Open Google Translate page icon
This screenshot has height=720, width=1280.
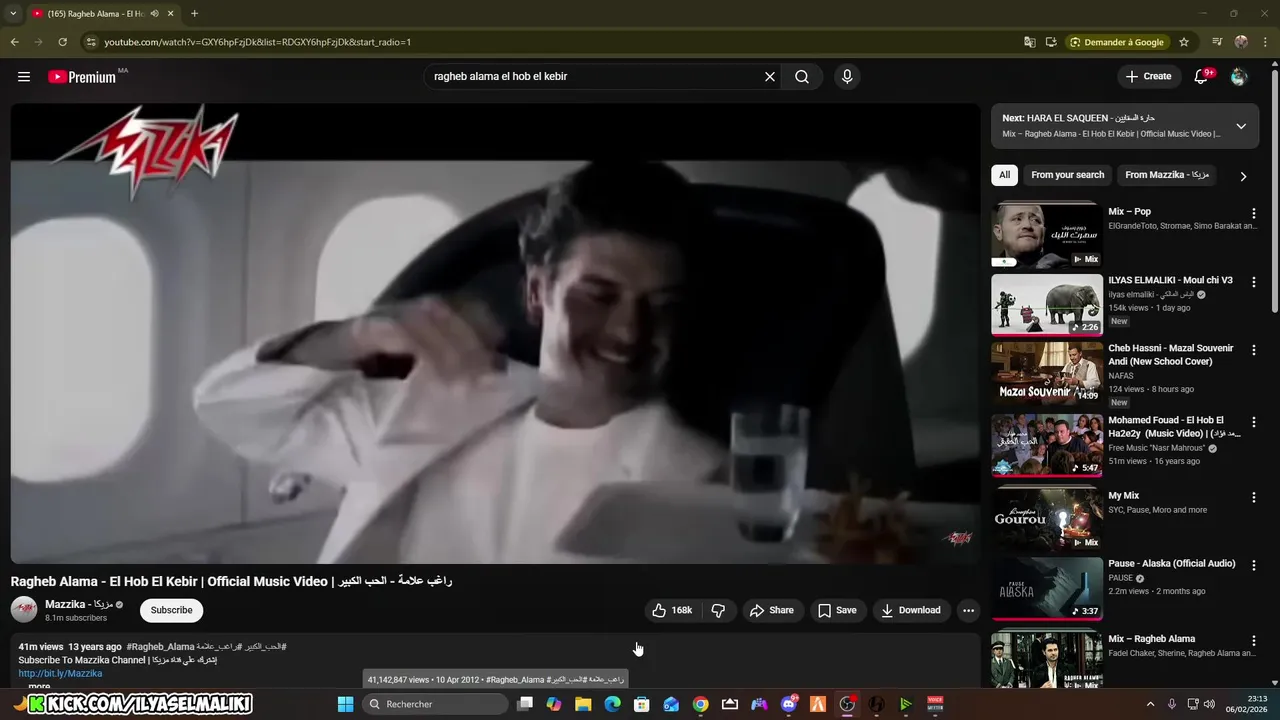(1030, 42)
